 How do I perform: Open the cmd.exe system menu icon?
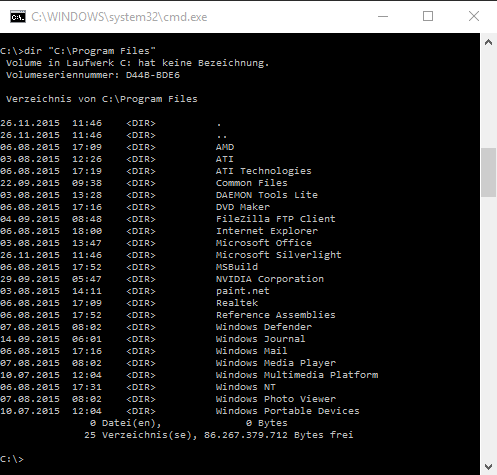(18, 17)
